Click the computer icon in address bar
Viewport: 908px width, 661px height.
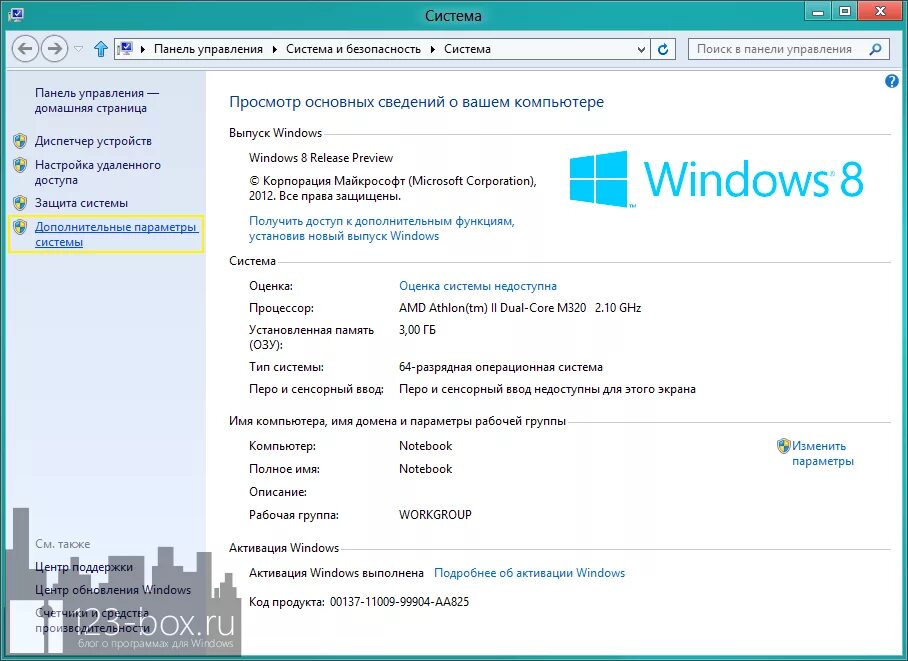point(126,49)
